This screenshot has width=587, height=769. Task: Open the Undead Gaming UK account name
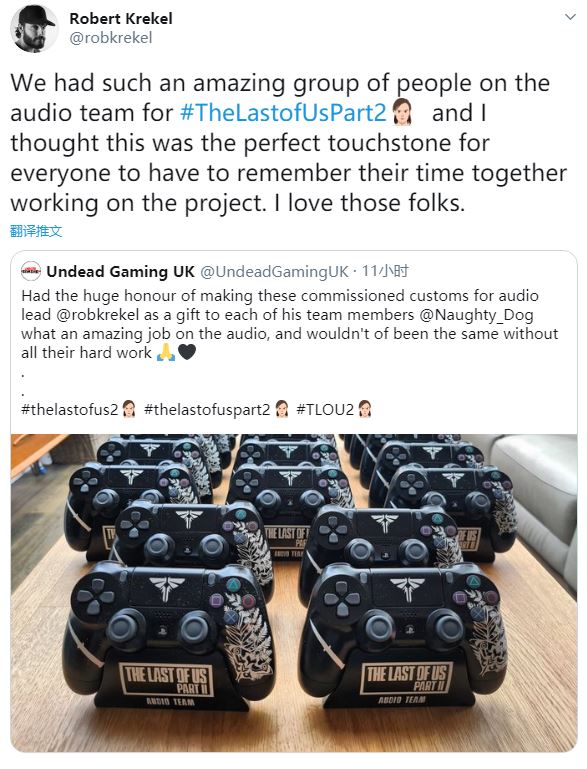(x=121, y=271)
